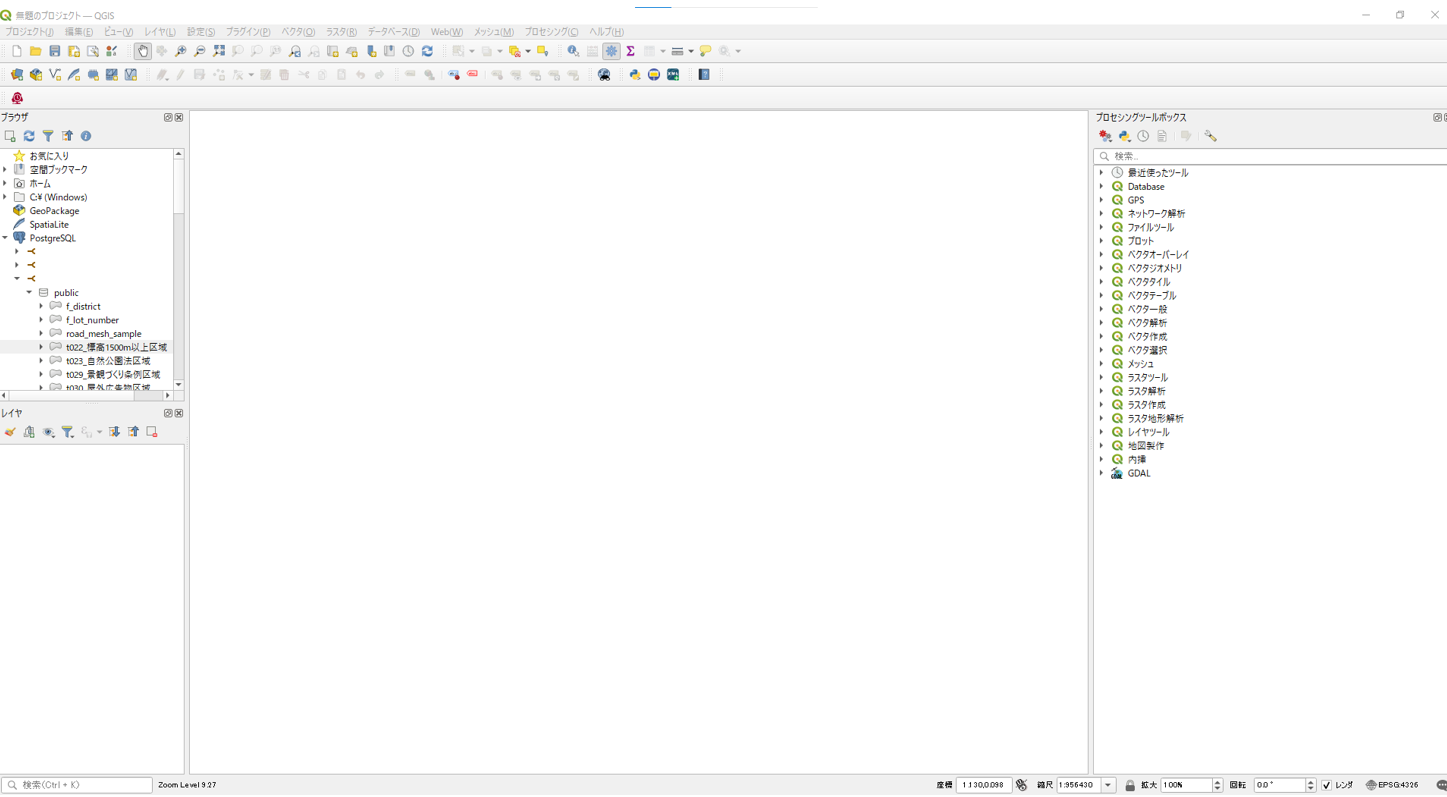
Task: Open the Vector menu
Action: tap(297, 32)
